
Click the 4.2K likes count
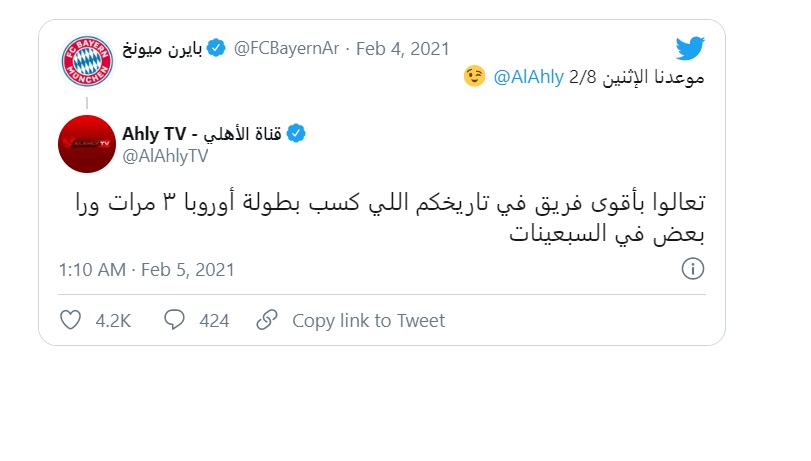click(113, 320)
